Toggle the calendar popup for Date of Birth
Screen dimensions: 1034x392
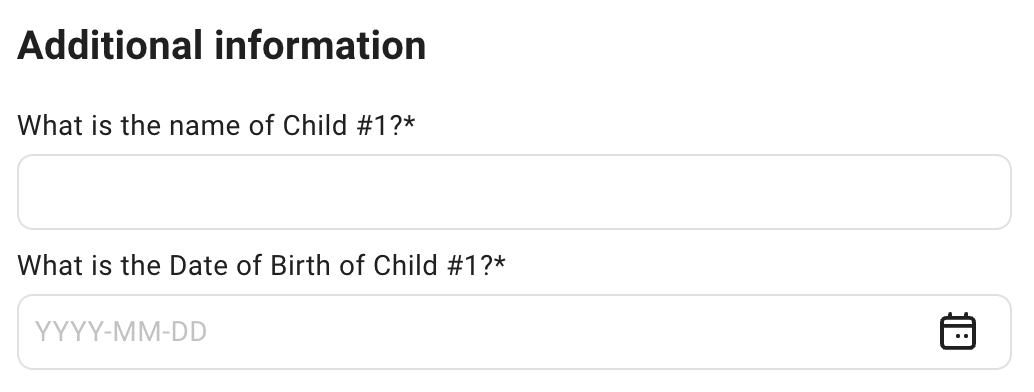[x=958, y=331]
